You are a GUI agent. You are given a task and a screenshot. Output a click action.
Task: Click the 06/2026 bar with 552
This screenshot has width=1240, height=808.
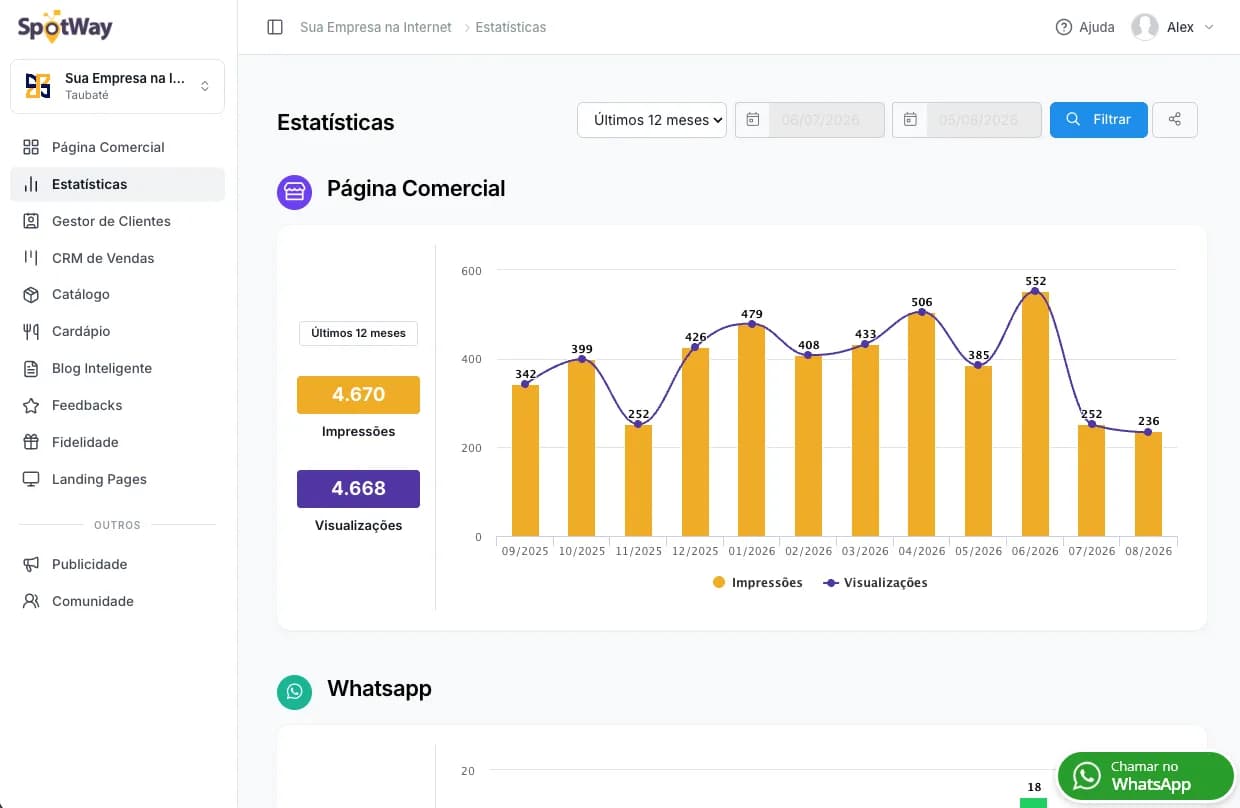(x=1035, y=414)
